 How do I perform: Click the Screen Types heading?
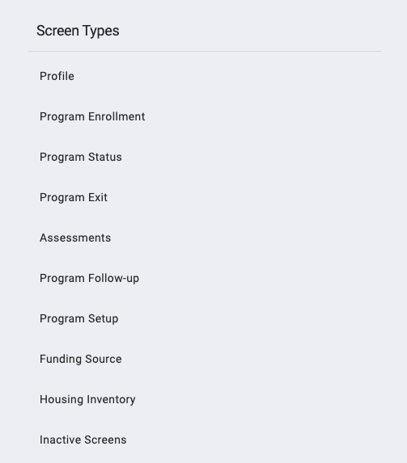78,31
